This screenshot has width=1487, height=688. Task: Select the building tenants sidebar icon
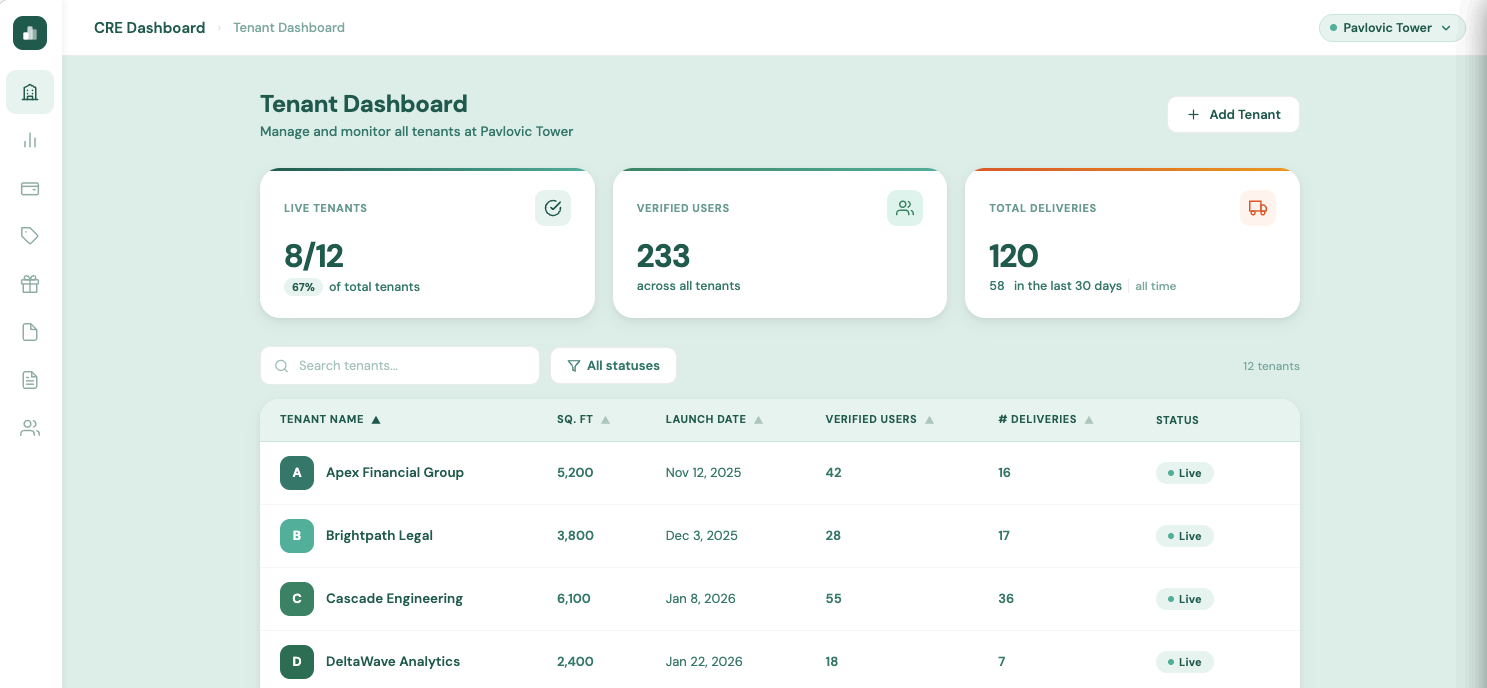[30, 92]
